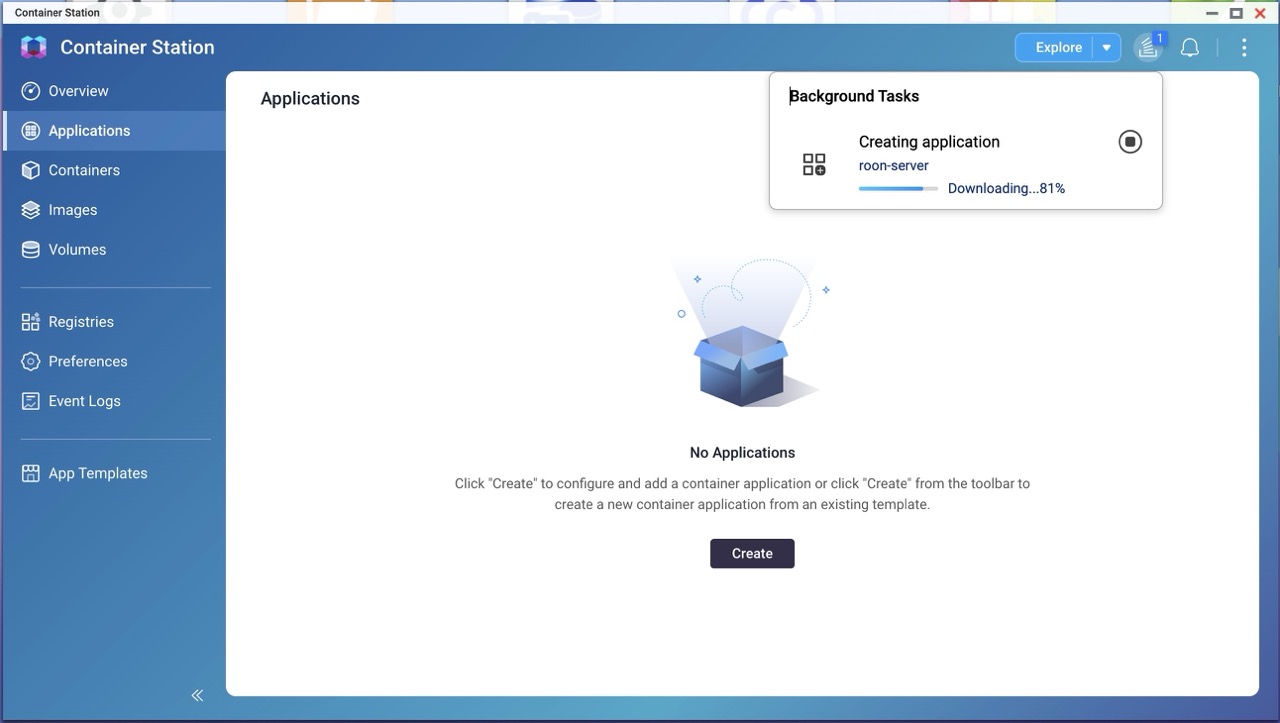1280x723 pixels.
Task: Click the Registries grid icon
Action: tap(31, 322)
